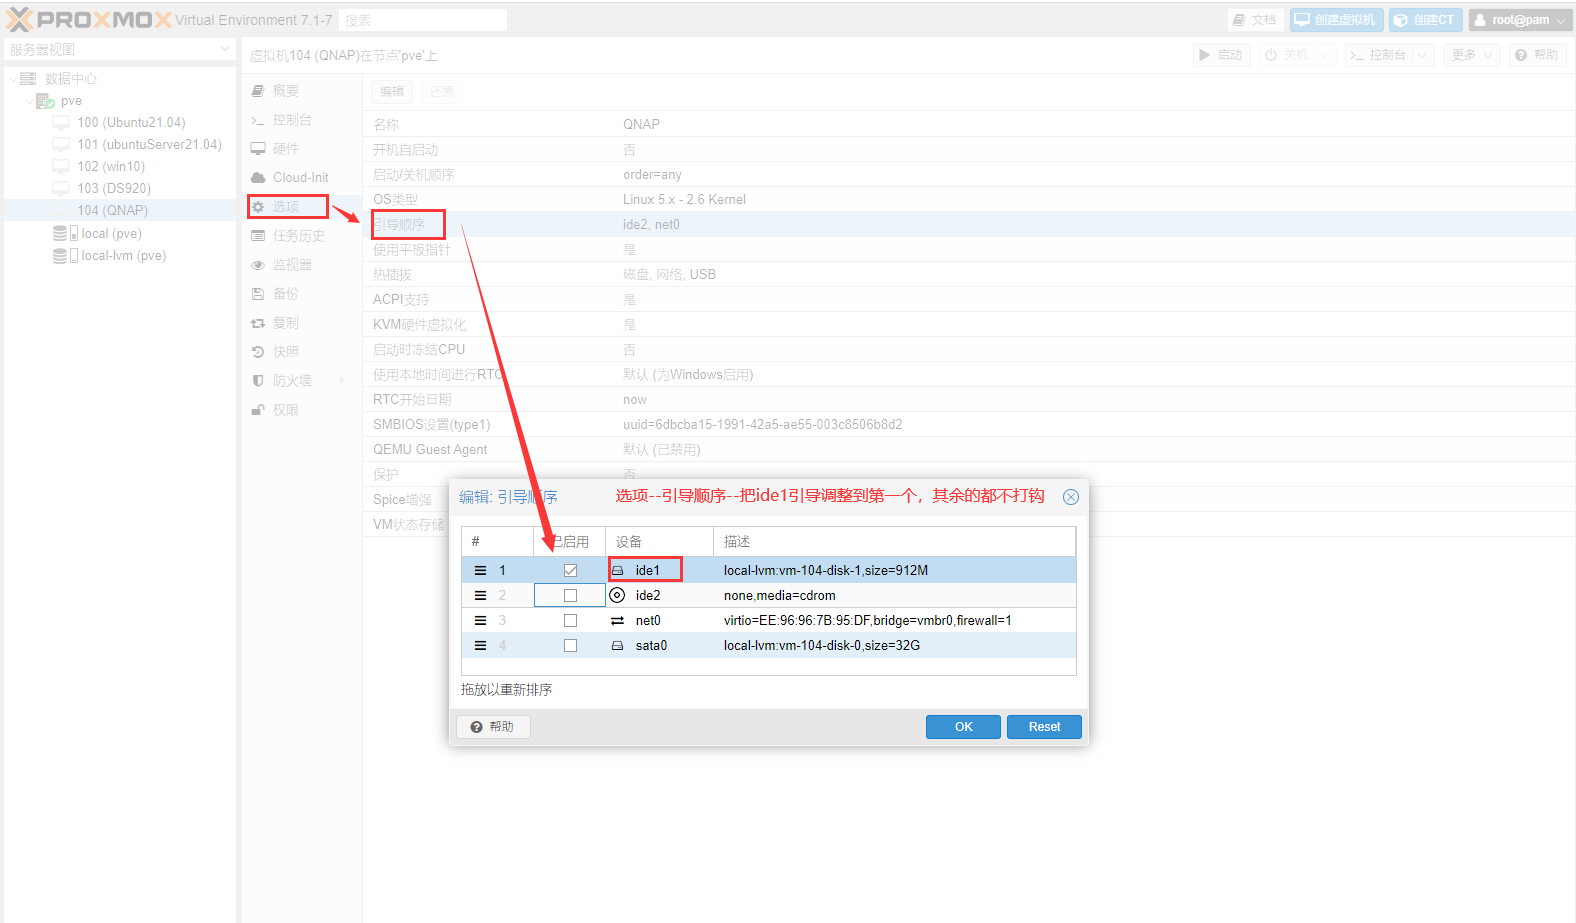This screenshot has height=923, width=1576.
Task: Click 控制台 console toolbar button
Action: [1378, 55]
